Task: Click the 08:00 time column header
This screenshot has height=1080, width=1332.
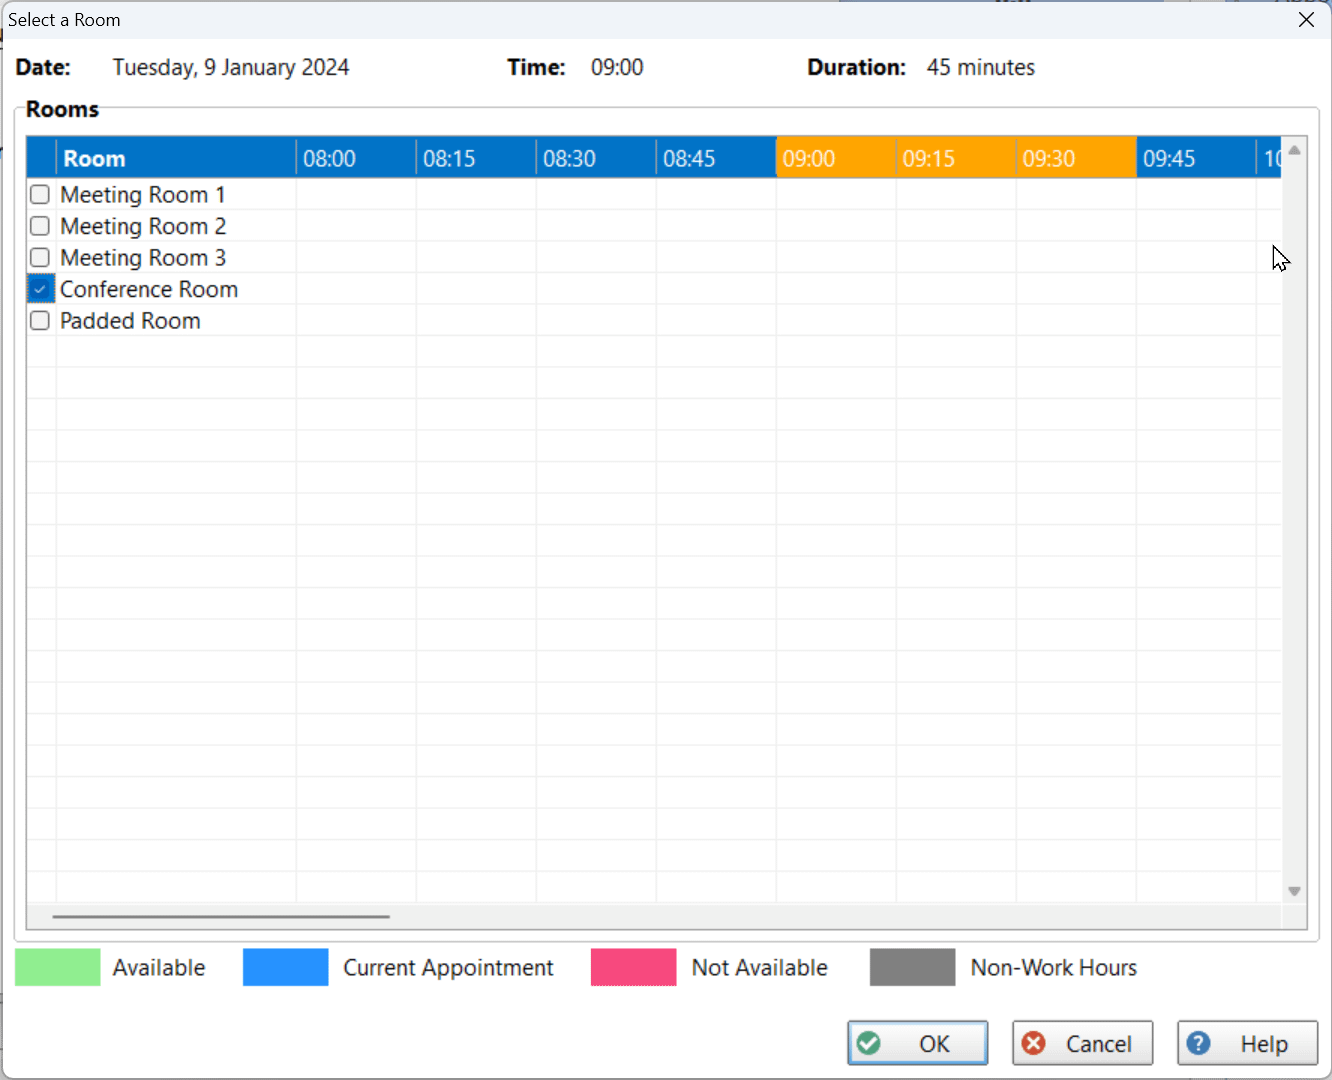Action: coord(356,158)
